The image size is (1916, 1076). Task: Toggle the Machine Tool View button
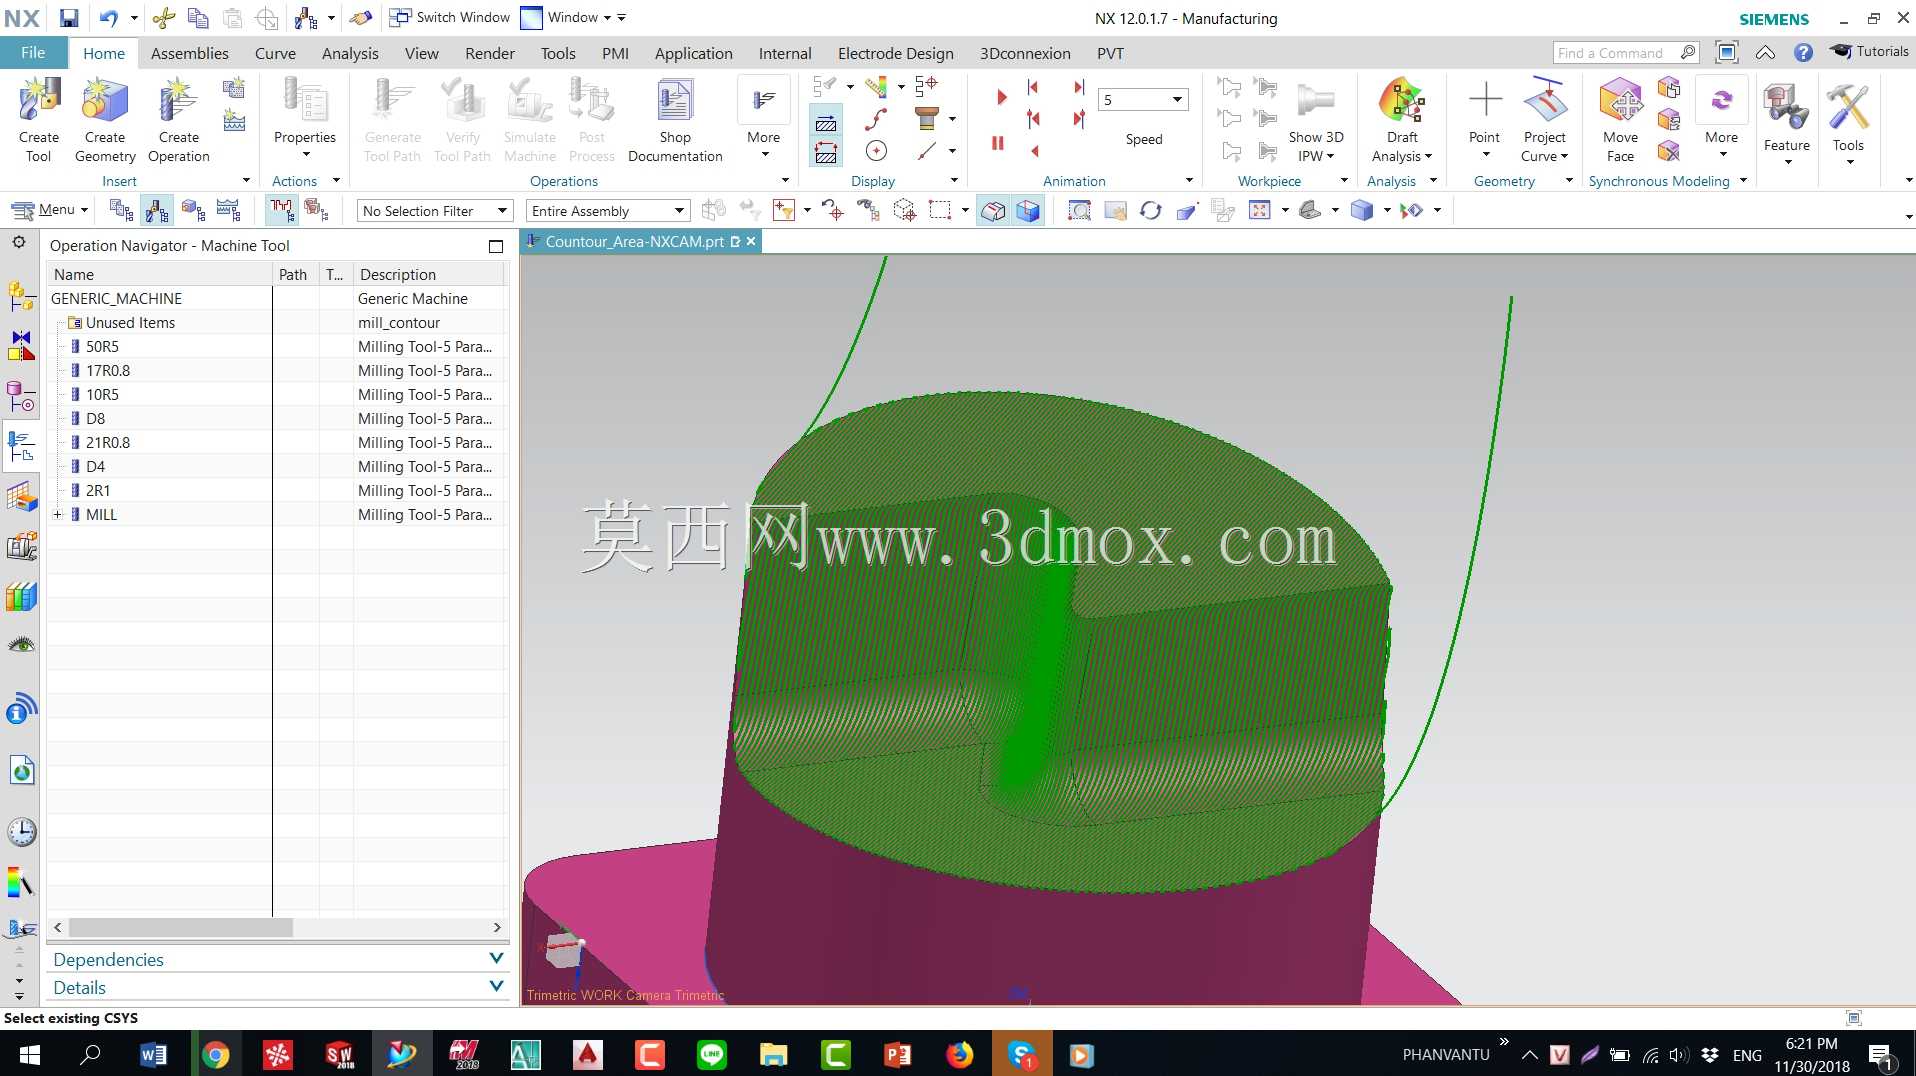coord(157,210)
